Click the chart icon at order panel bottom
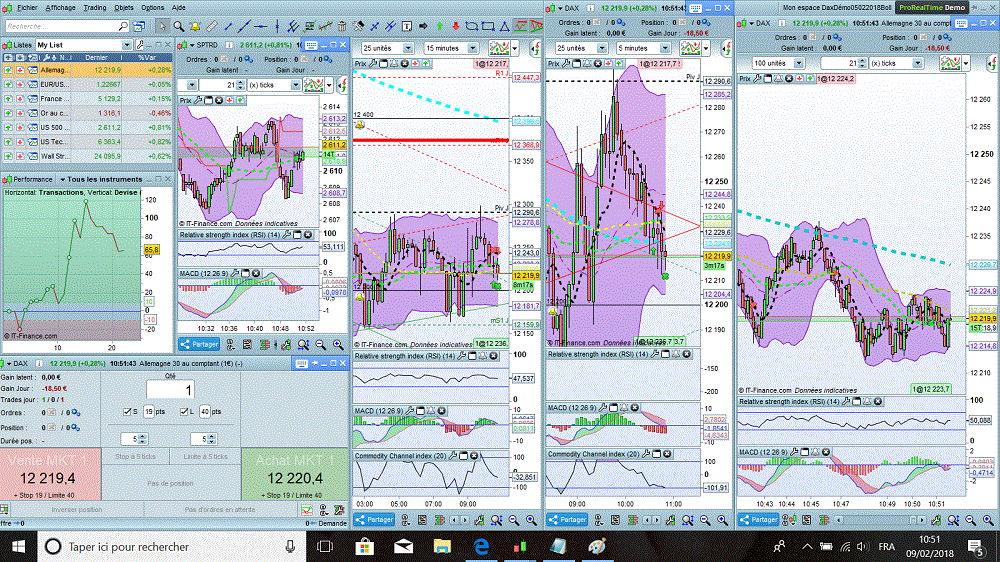 pos(307,510)
